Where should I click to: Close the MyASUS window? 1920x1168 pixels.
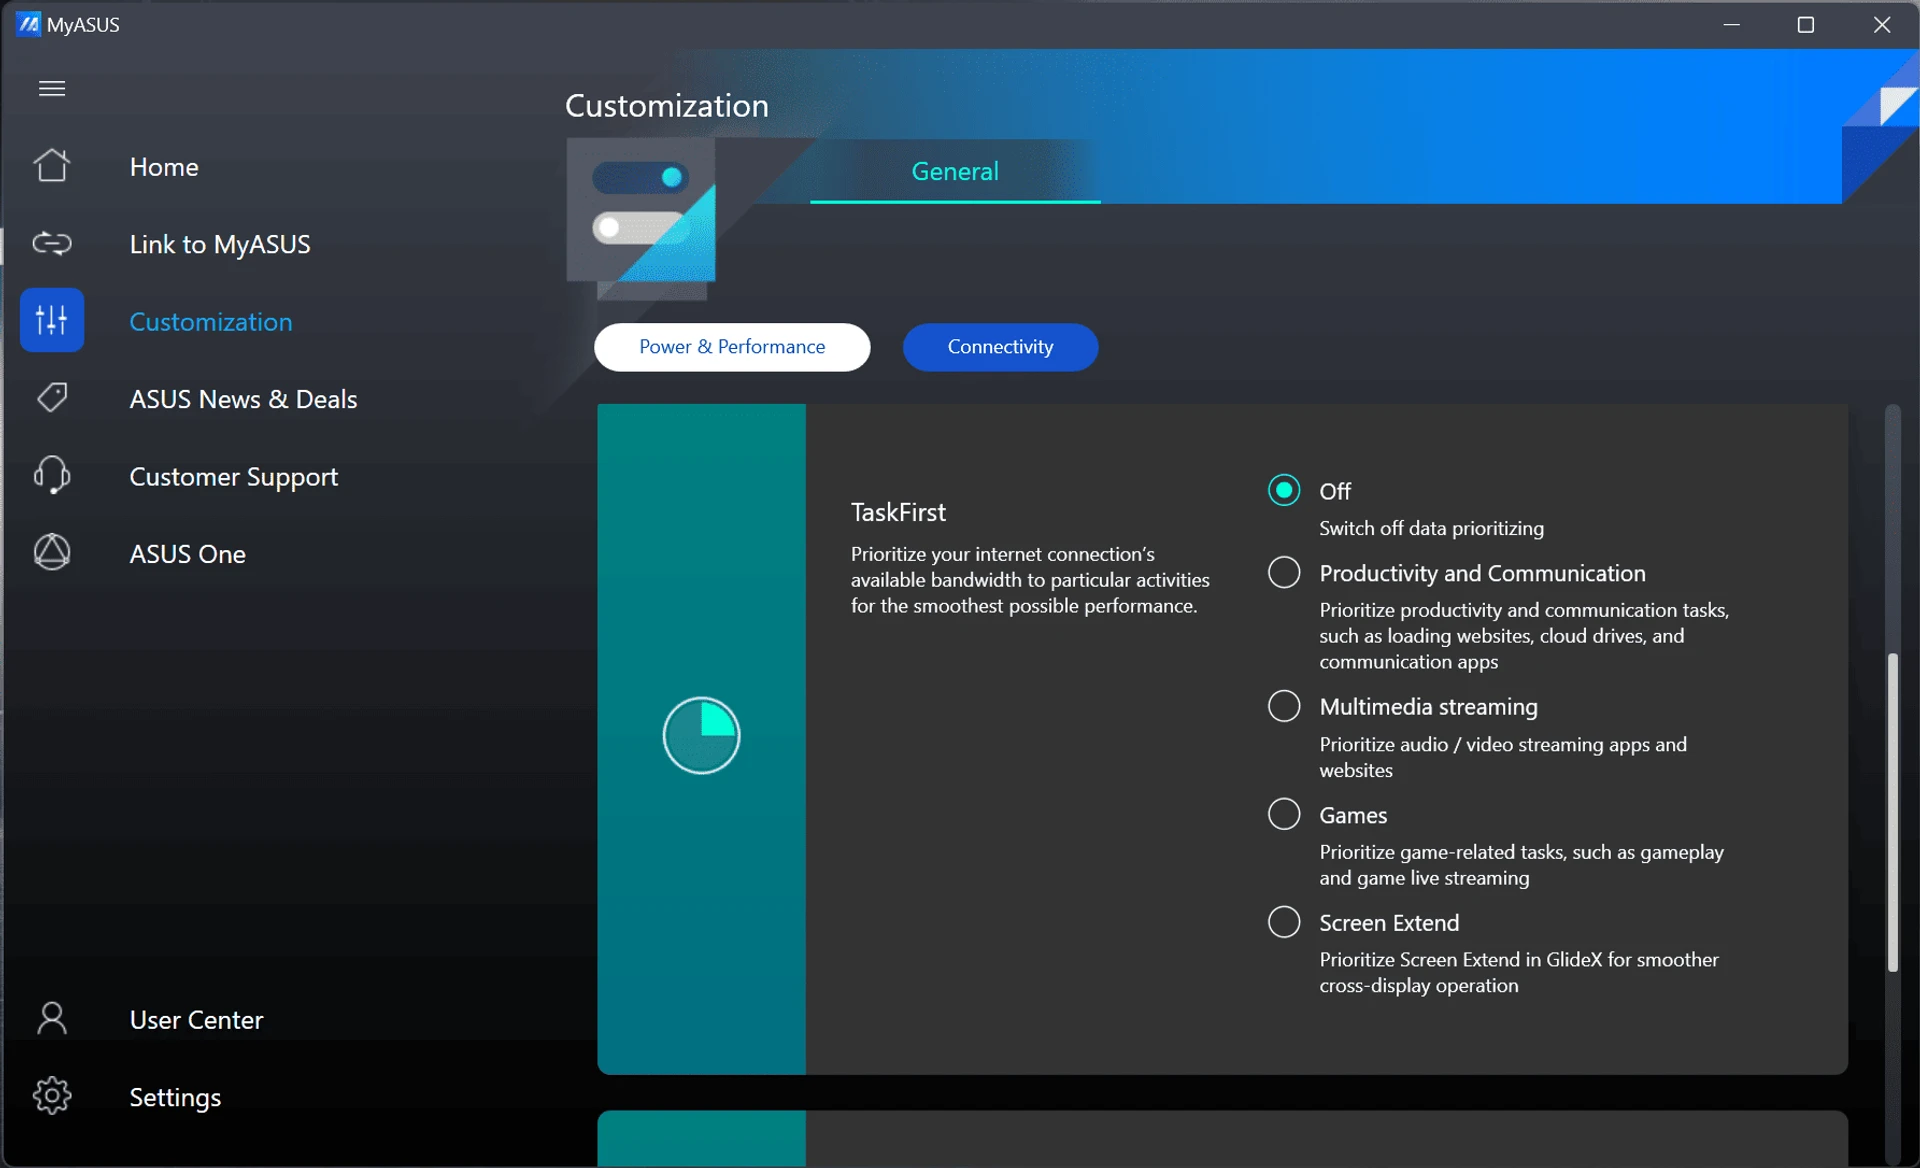[x=1882, y=24]
